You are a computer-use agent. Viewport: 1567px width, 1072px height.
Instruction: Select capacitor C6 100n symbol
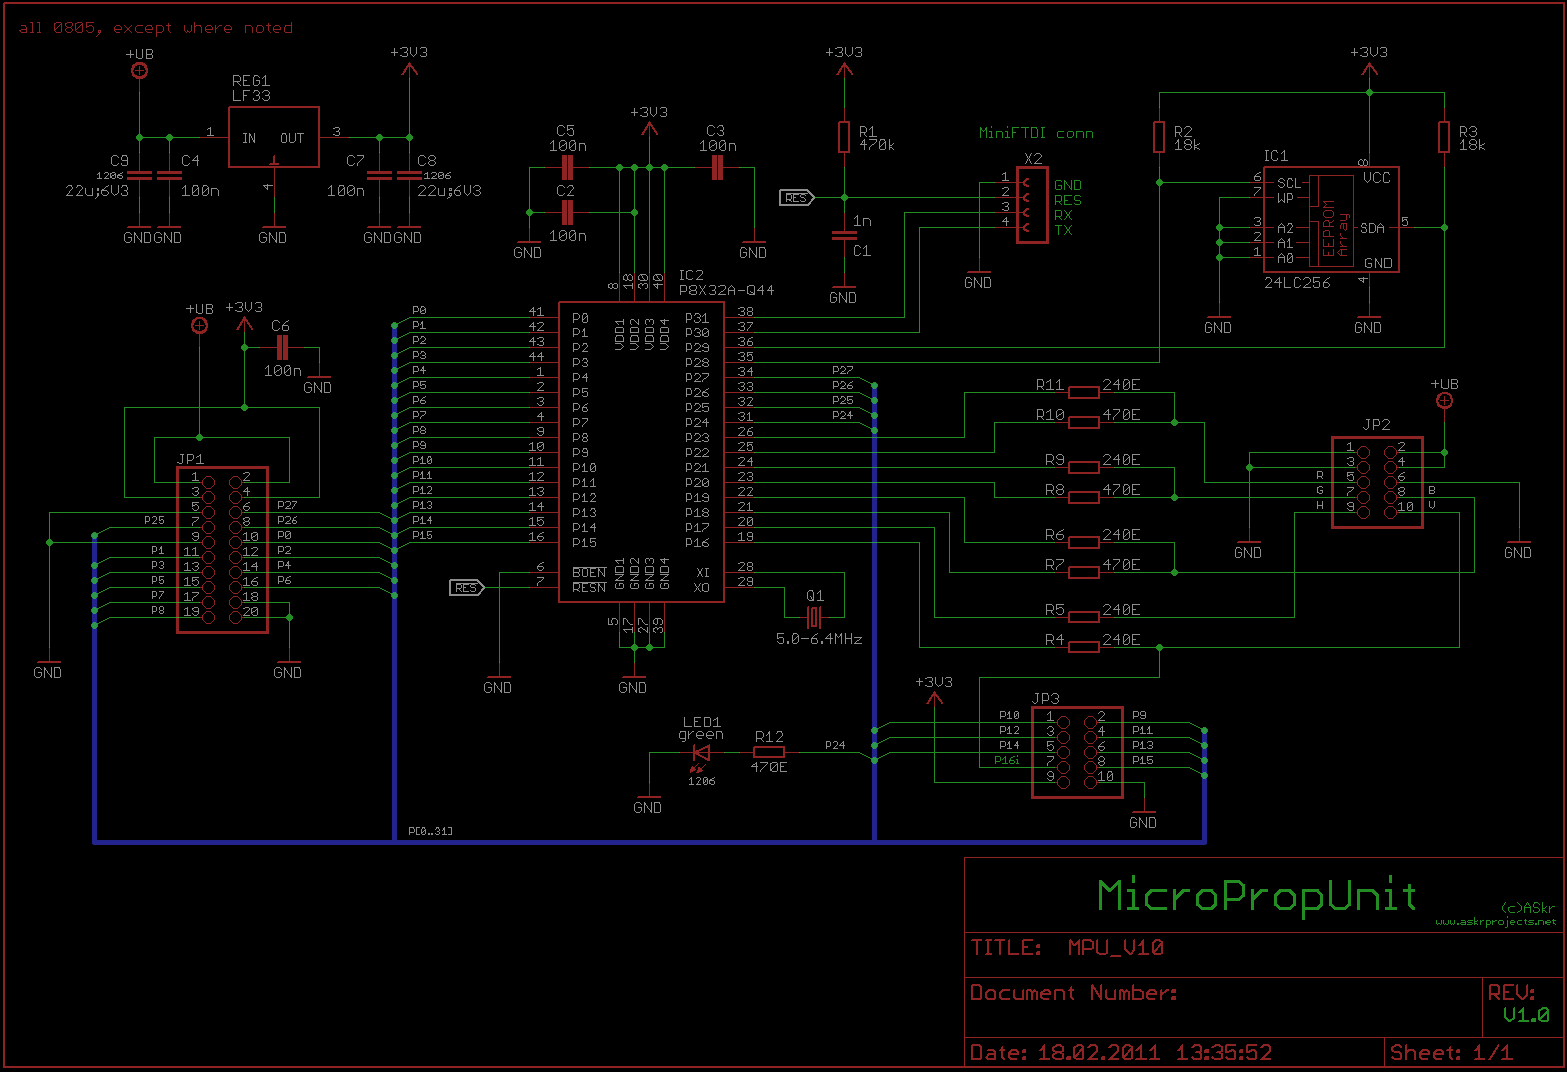click(x=282, y=347)
